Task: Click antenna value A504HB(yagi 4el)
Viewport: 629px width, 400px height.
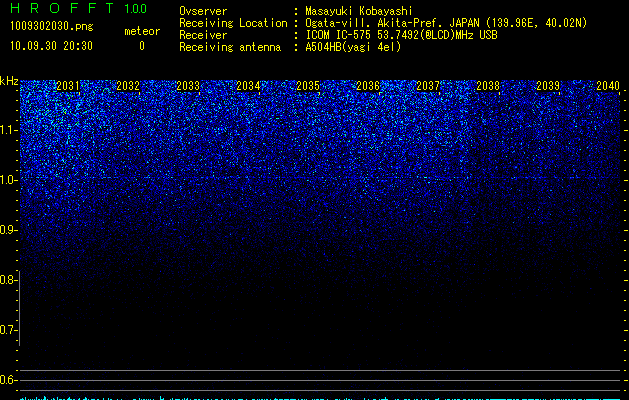Action: [353, 47]
